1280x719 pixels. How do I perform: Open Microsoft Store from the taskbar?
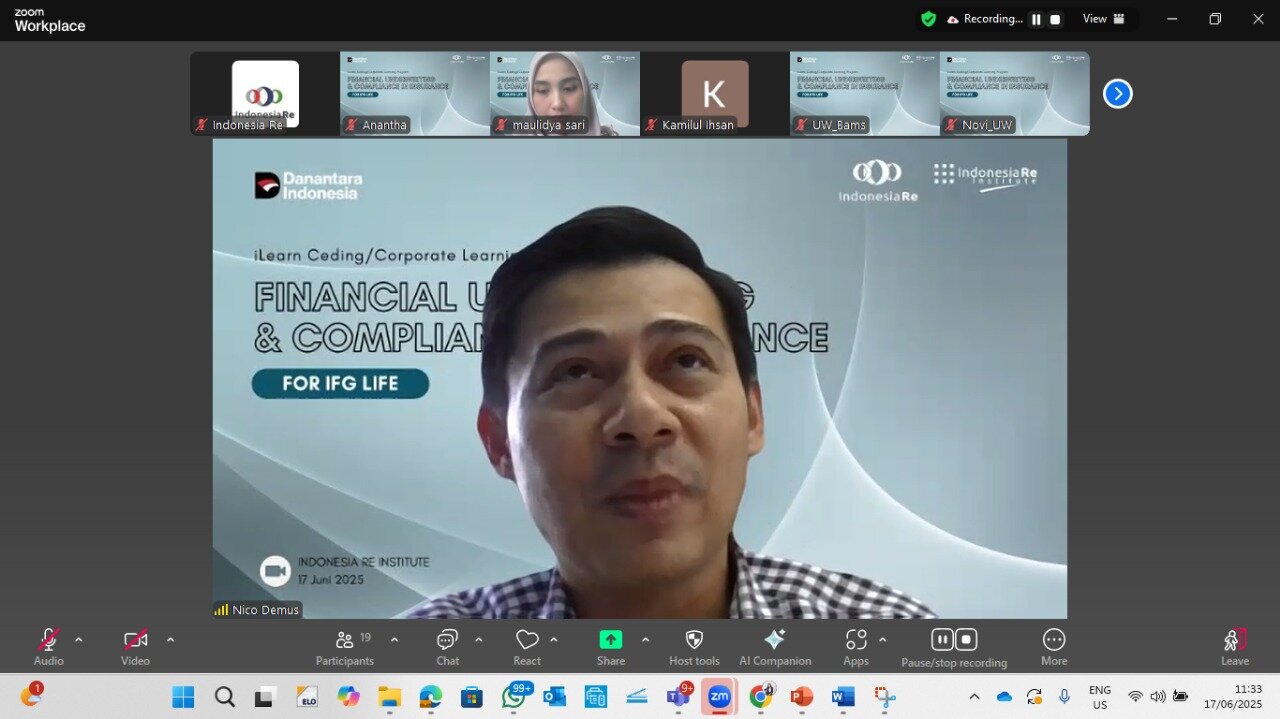tap(471, 697)
